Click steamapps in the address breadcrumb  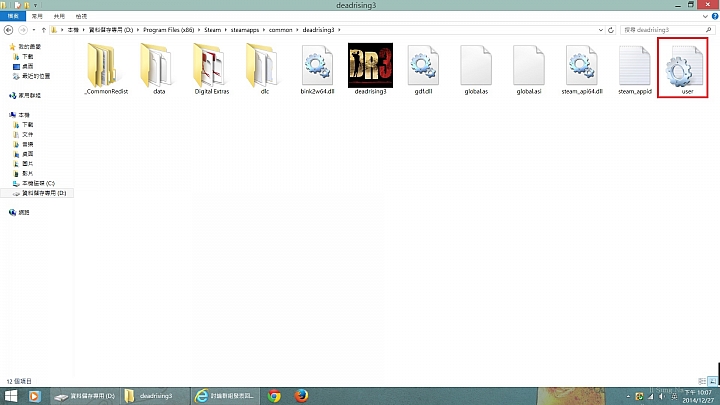[x=245, y=30]
